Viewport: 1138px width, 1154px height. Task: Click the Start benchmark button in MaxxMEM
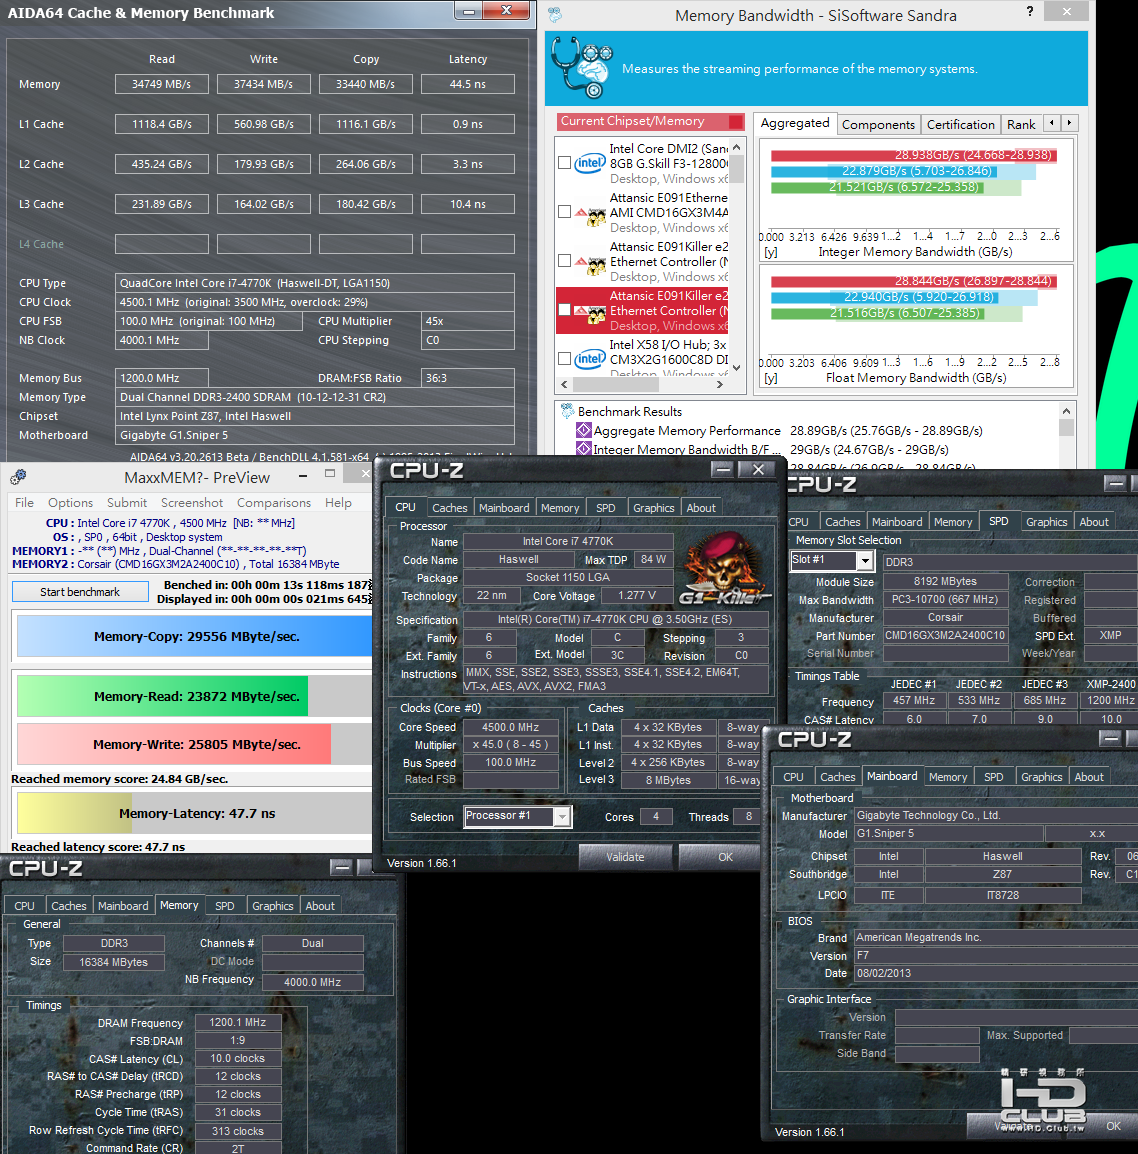click(x=80, y=592)
